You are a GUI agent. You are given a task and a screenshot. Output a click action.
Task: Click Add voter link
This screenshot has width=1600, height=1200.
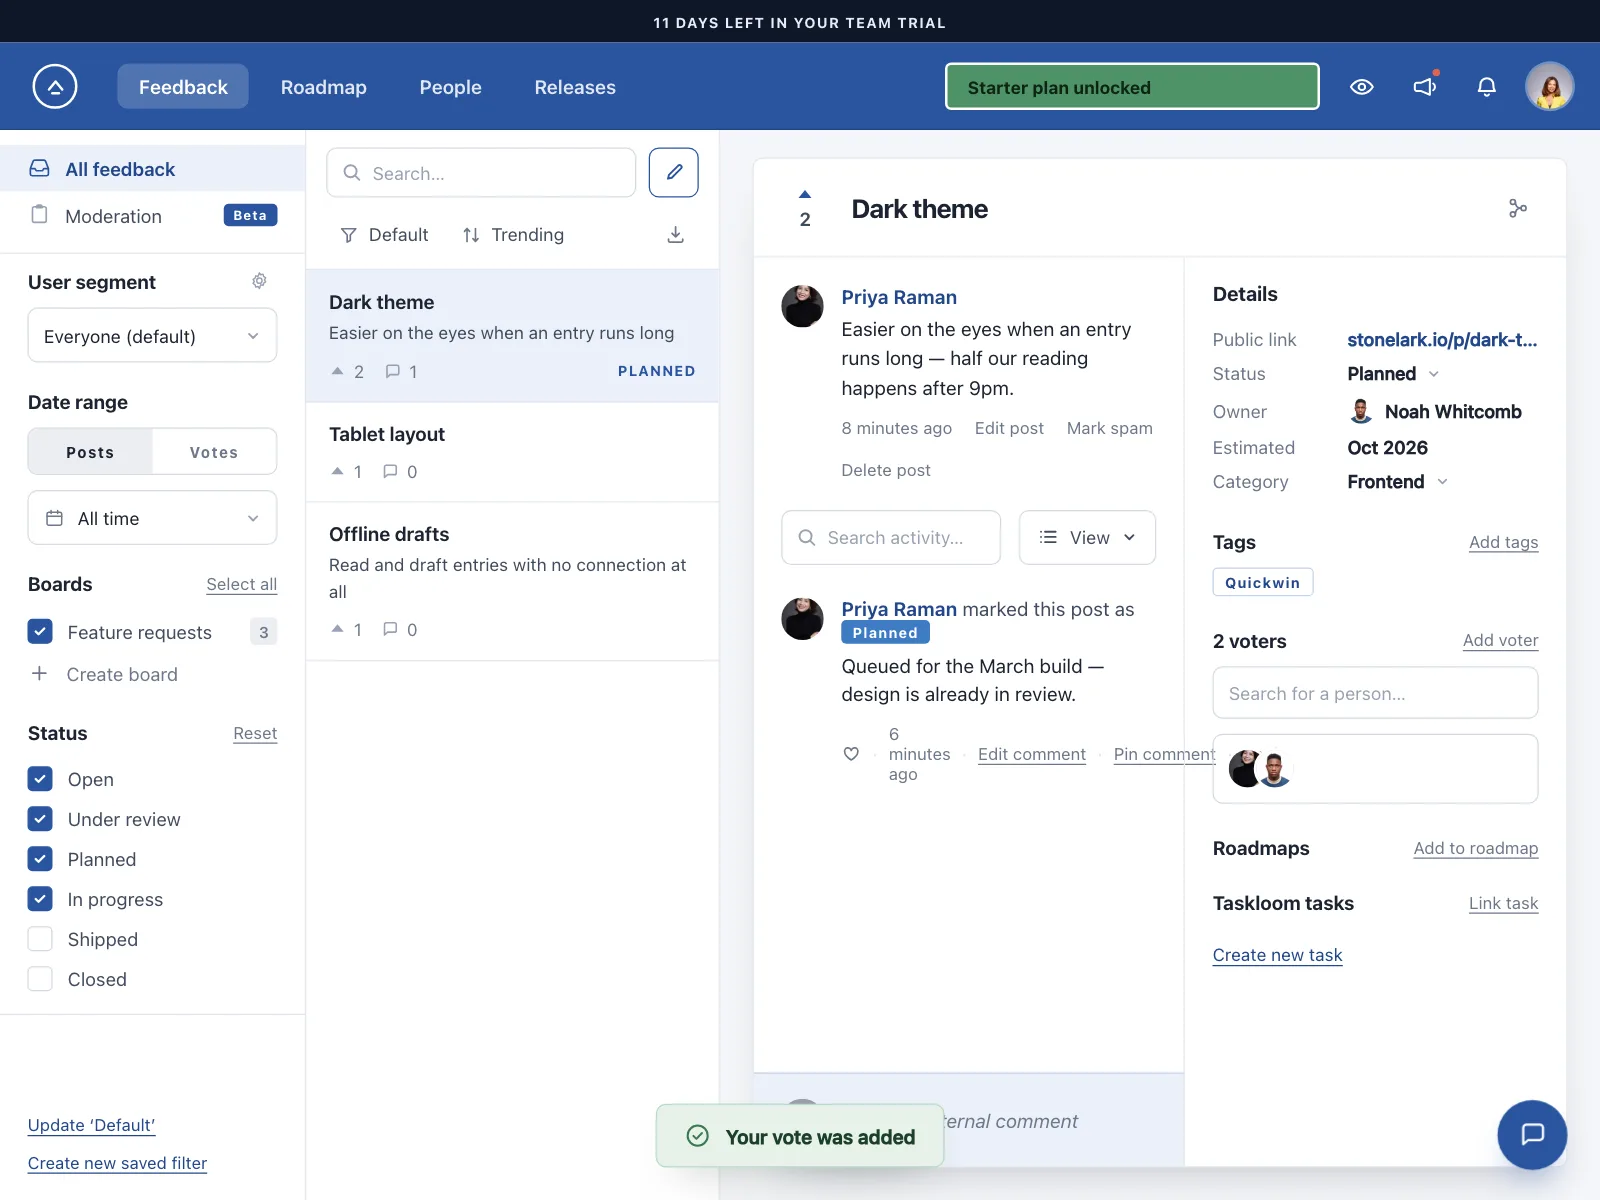[x=1500, y=641]
